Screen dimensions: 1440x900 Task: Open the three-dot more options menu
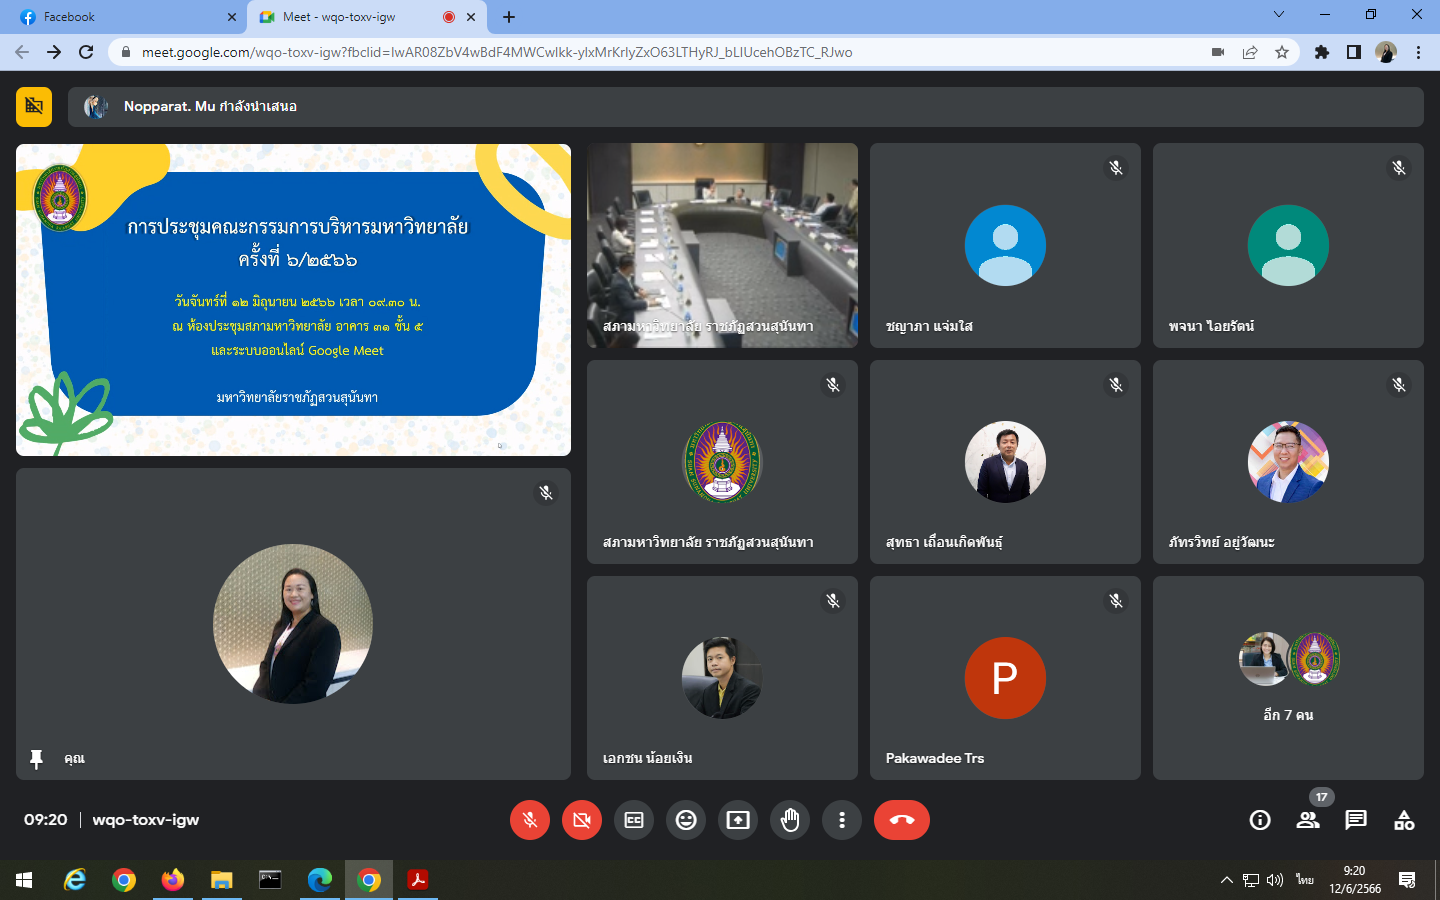click(842, 820)
